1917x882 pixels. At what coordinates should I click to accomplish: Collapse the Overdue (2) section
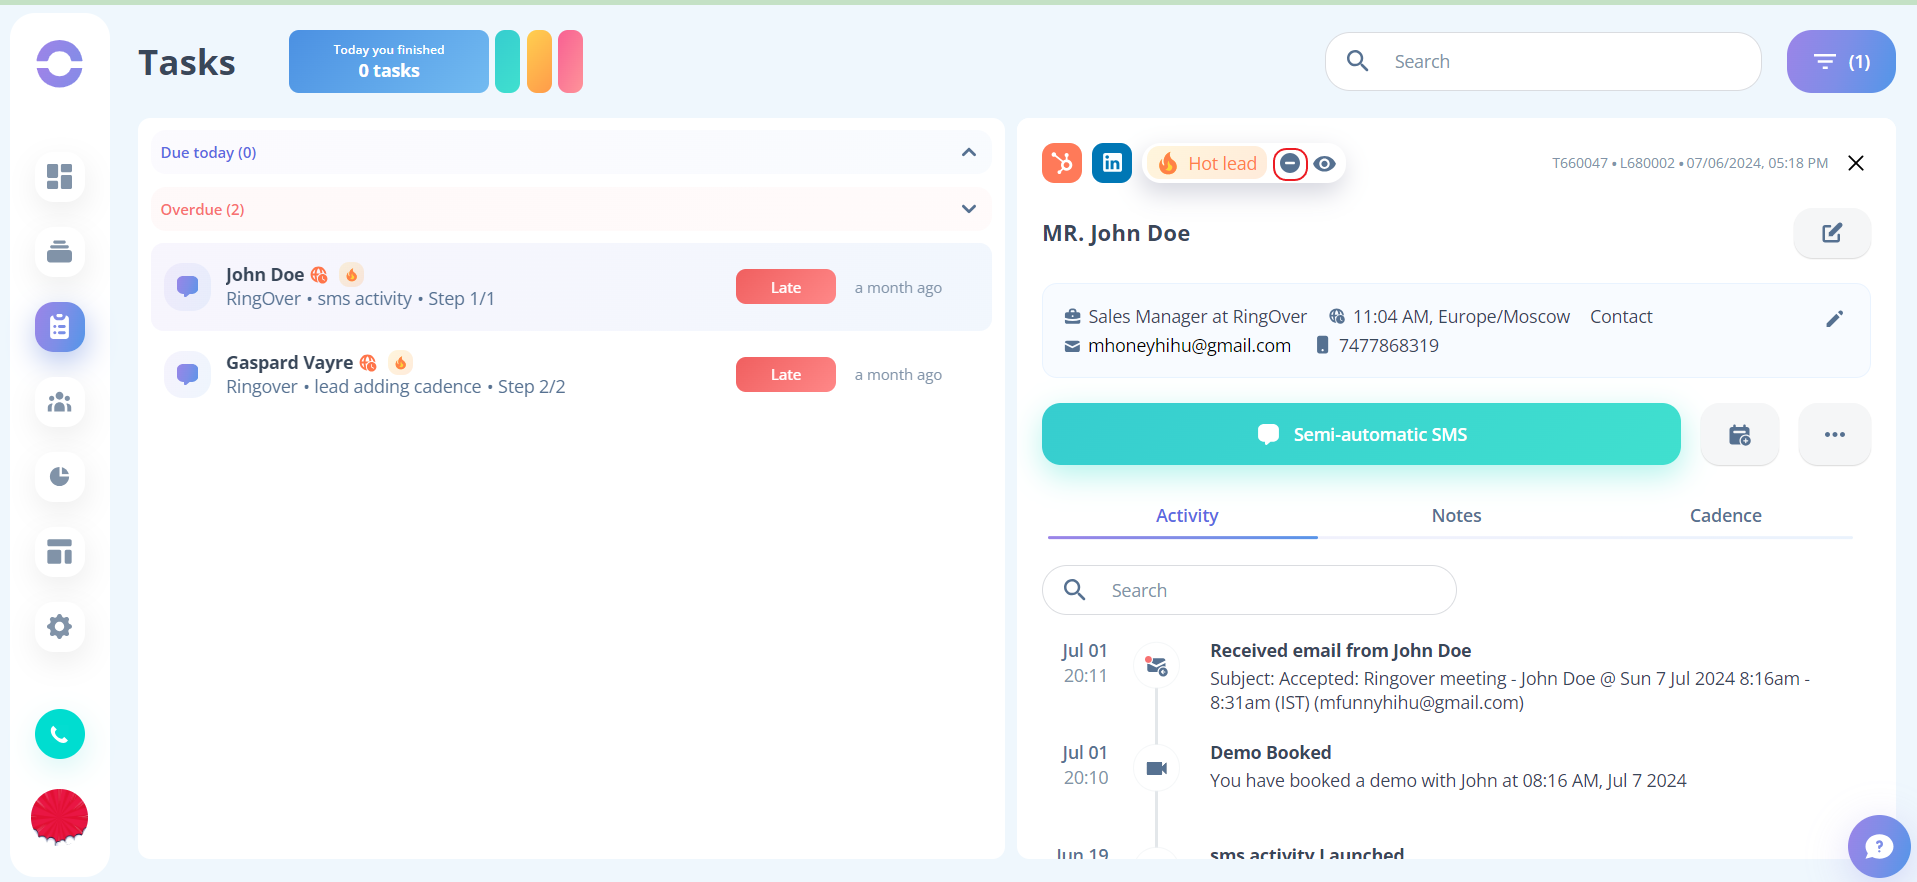pyautogui.click(x=571, y=209)
